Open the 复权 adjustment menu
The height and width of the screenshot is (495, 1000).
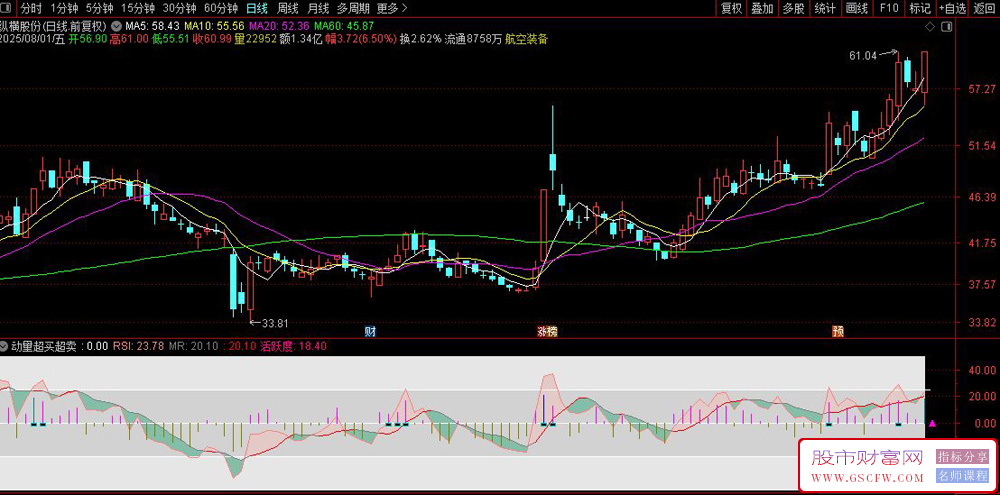point(731,8)
